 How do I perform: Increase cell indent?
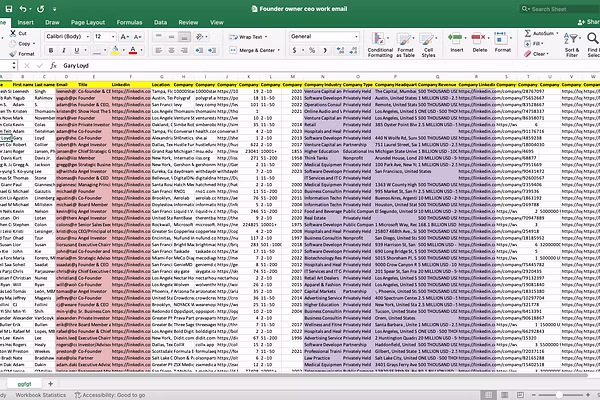(x=212, y=50)
